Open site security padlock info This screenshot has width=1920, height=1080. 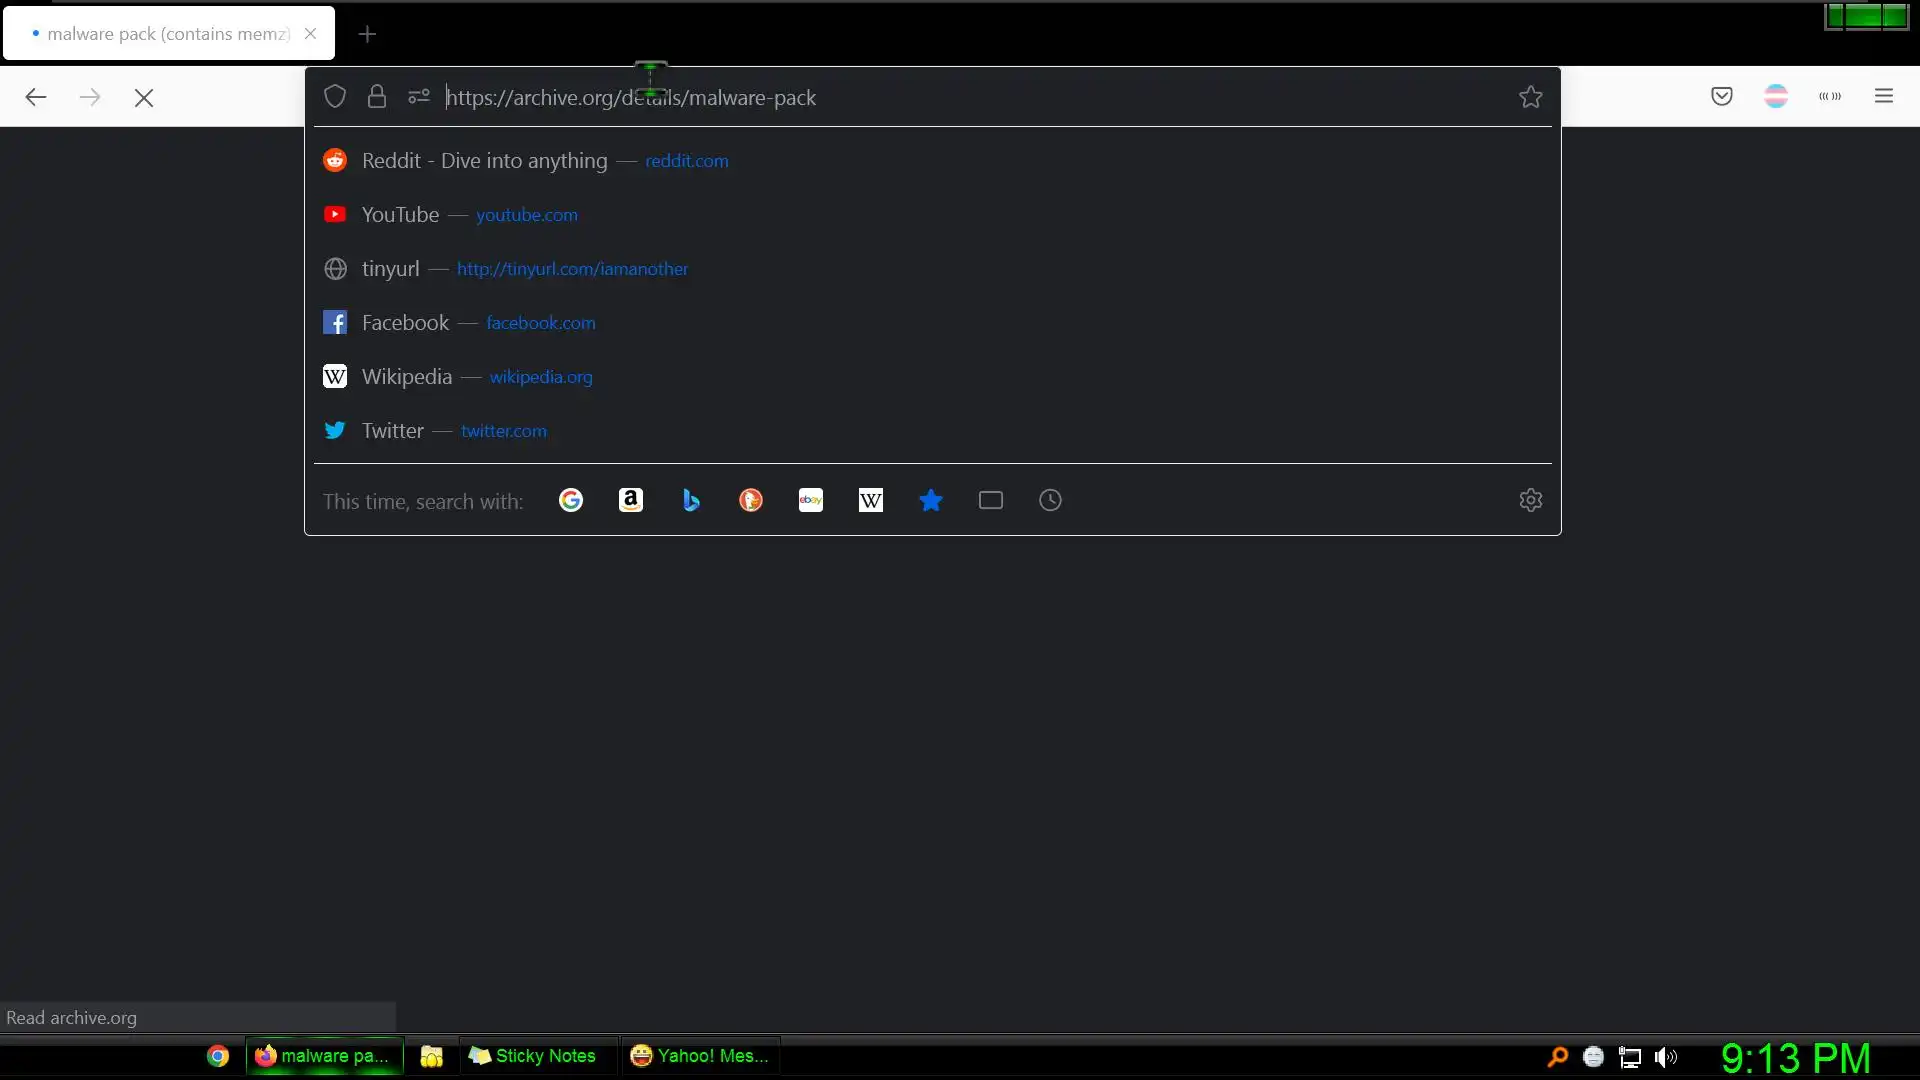377,97
